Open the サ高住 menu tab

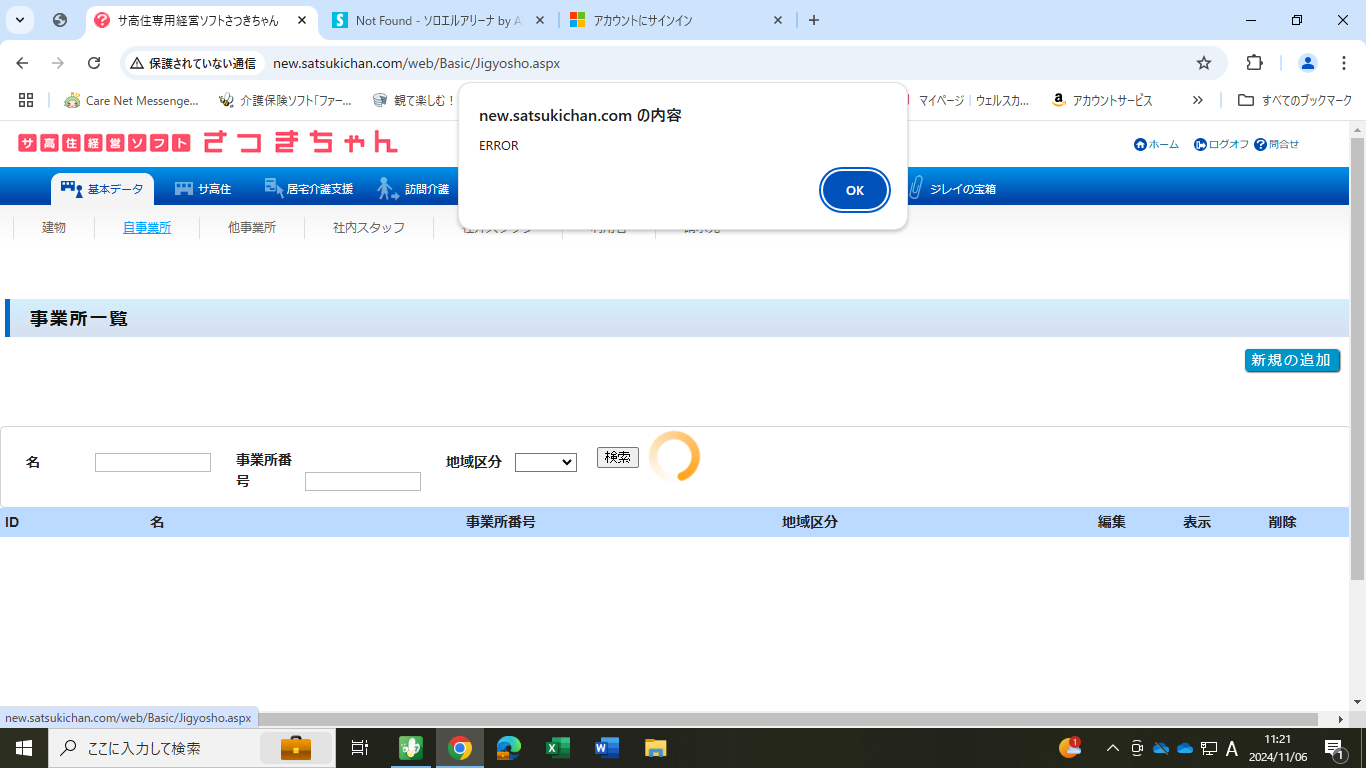pyautogui.click(x=203, y=189)
